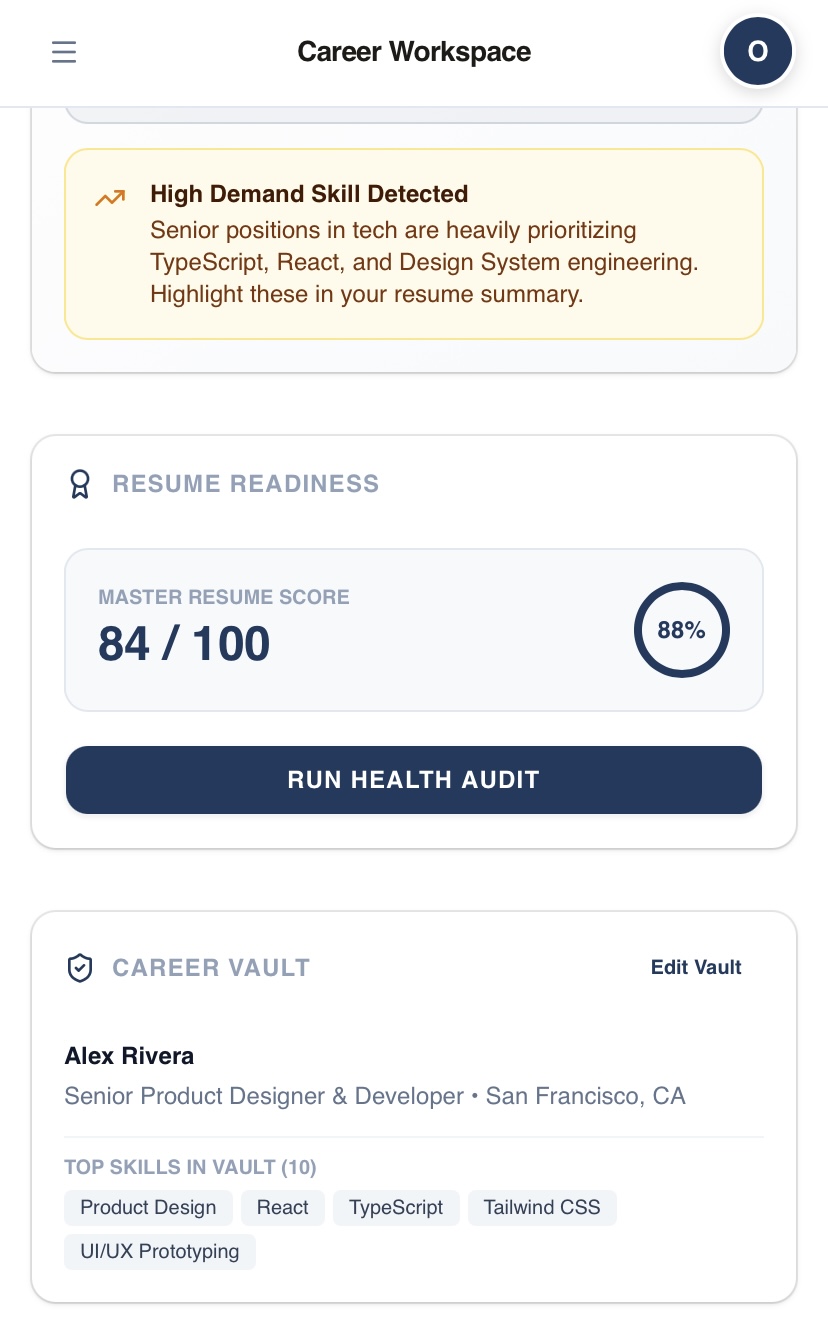Run the health audit
828x1332 pixels.
point(414,780)
